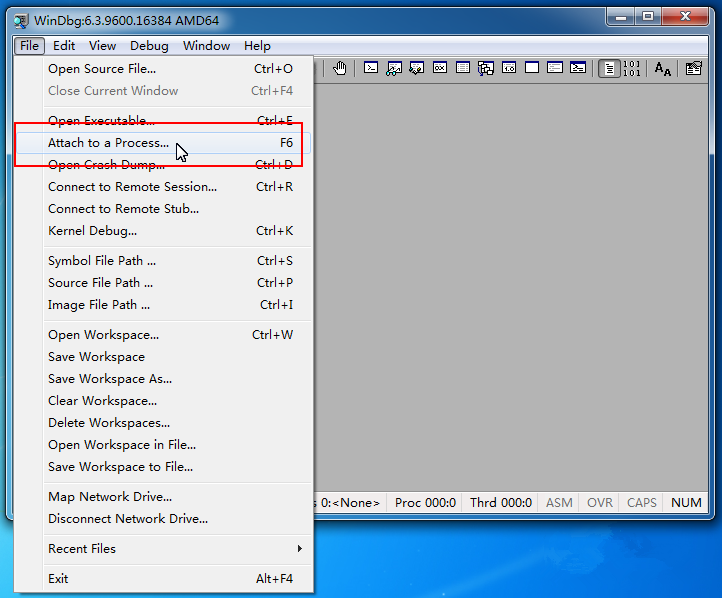
Task: Click the Thrd 000:0 status bar entry
Action: coord(501,503)
